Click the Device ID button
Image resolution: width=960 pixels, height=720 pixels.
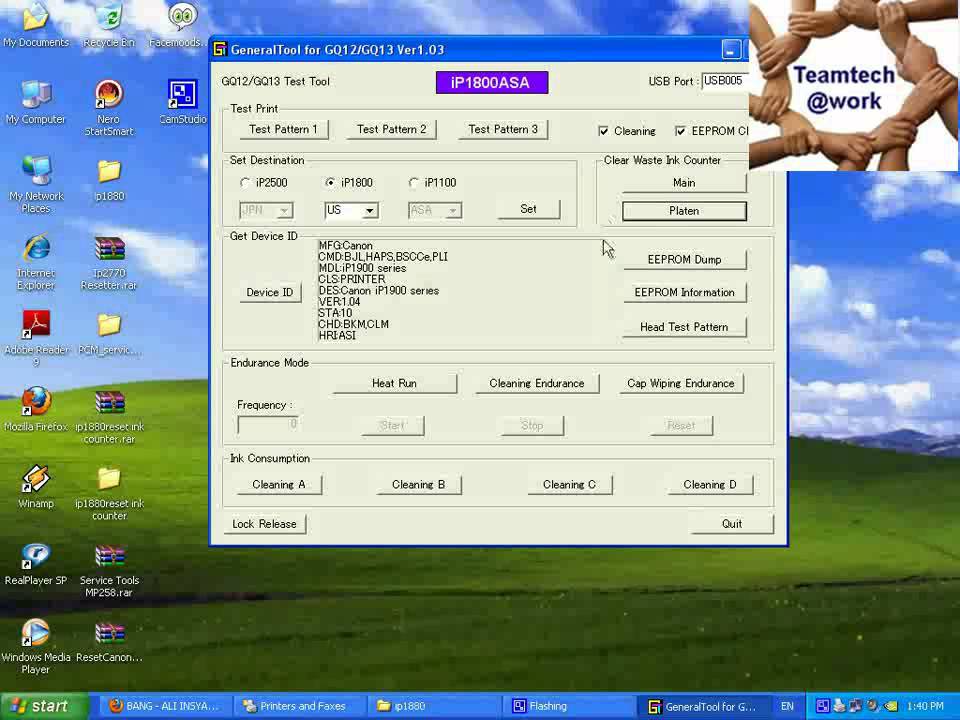pos(269,292)
